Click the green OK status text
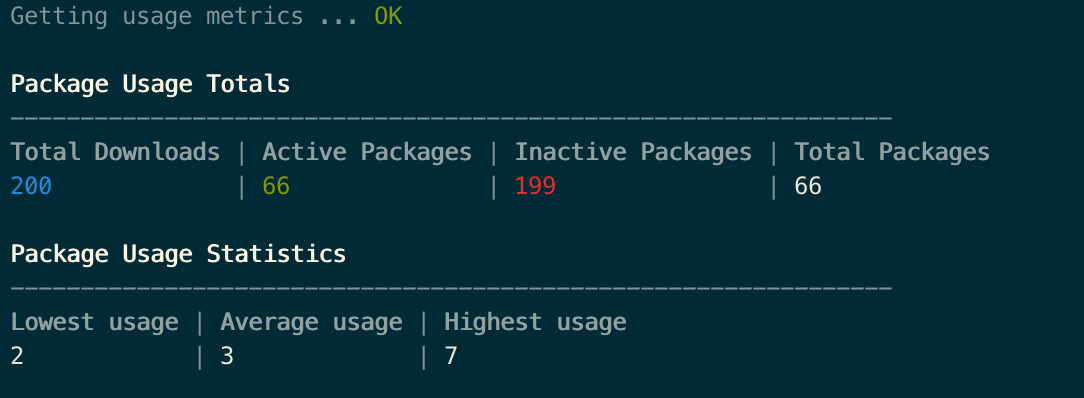Screen dimensions: 1084x398 coord(388,17)
